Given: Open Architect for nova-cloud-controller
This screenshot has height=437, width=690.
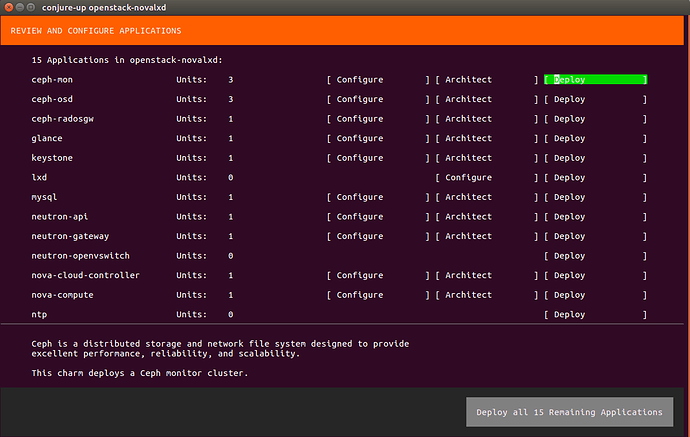Looking at the screenshot, I should [x=487, y=275].
